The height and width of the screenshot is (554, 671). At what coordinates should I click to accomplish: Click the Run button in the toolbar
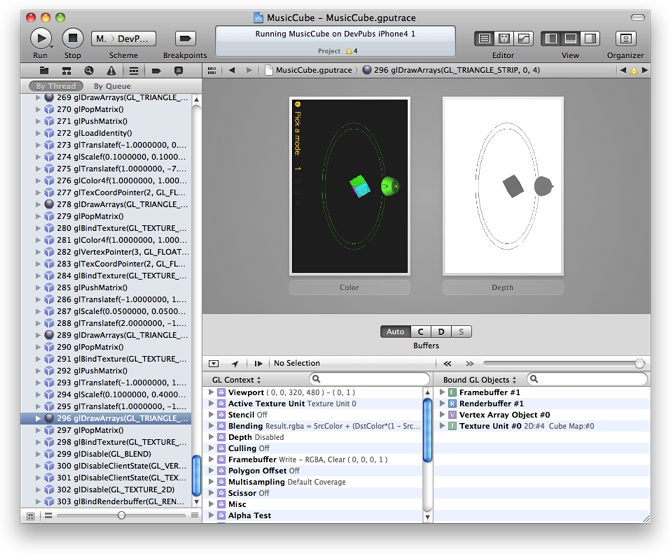point(41,38)
